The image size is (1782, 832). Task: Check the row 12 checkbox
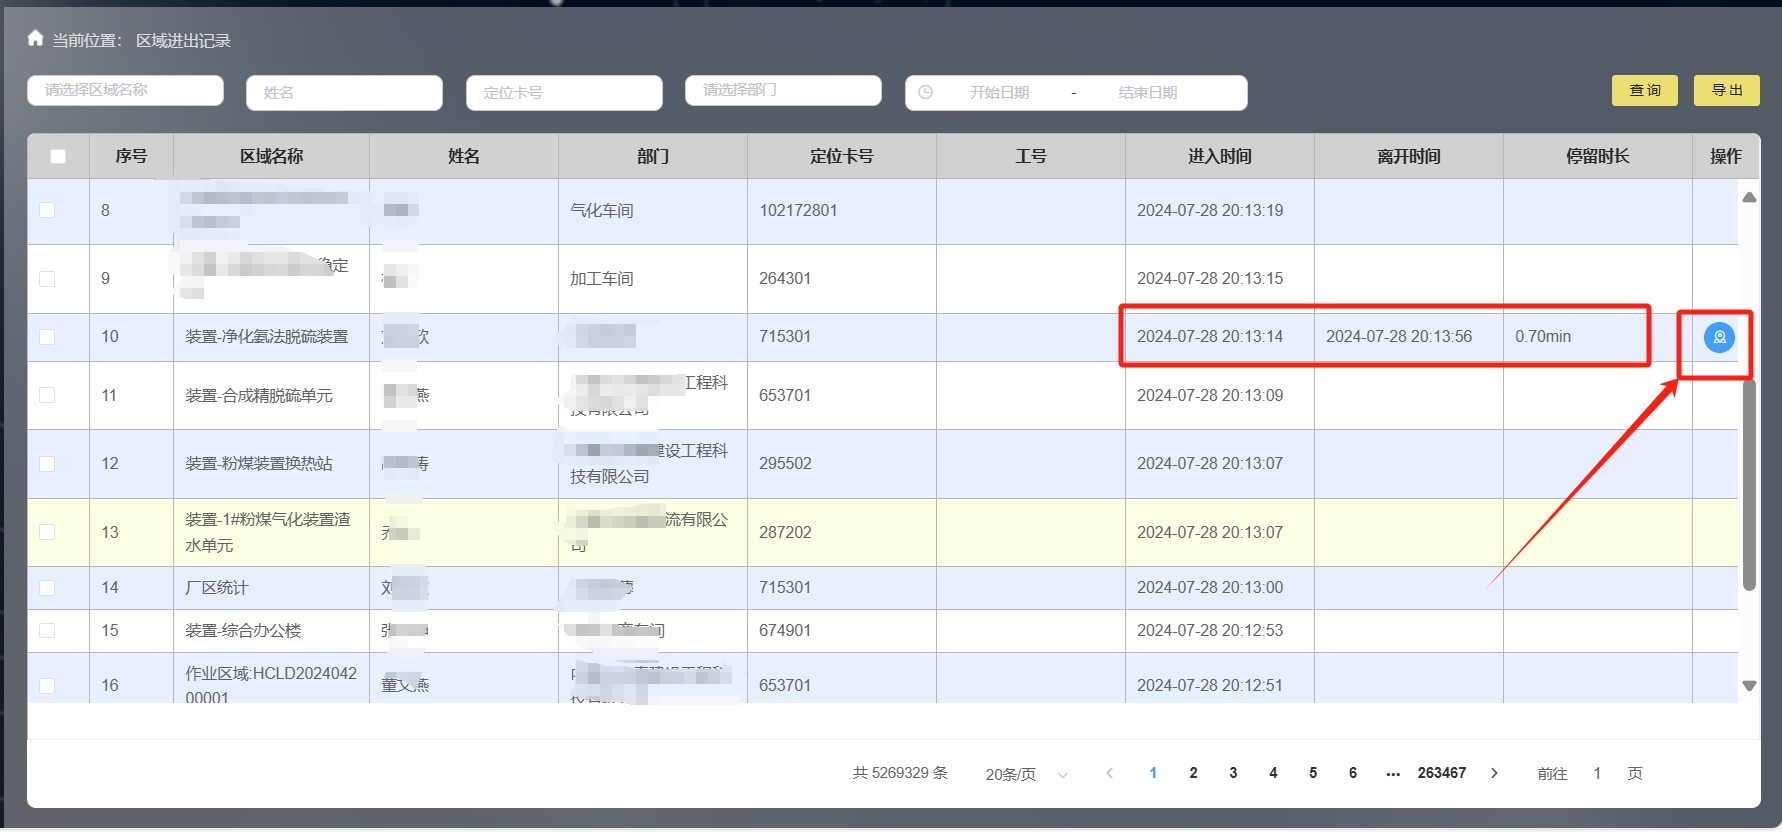(47, 463)
